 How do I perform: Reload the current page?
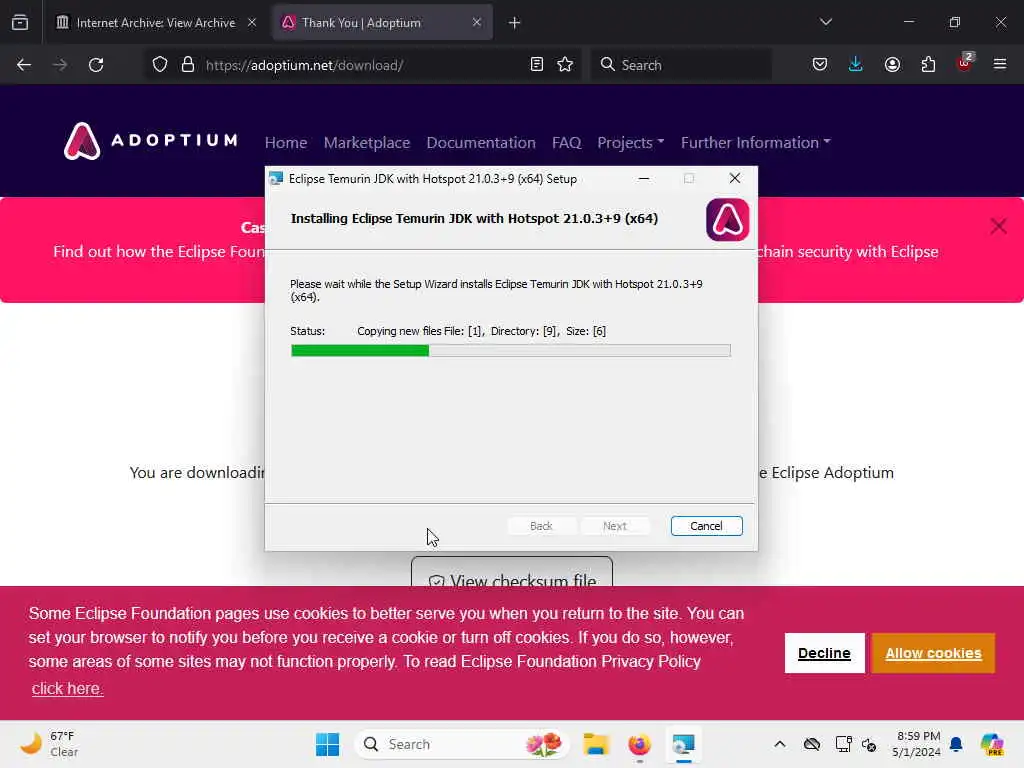(96, 65)
